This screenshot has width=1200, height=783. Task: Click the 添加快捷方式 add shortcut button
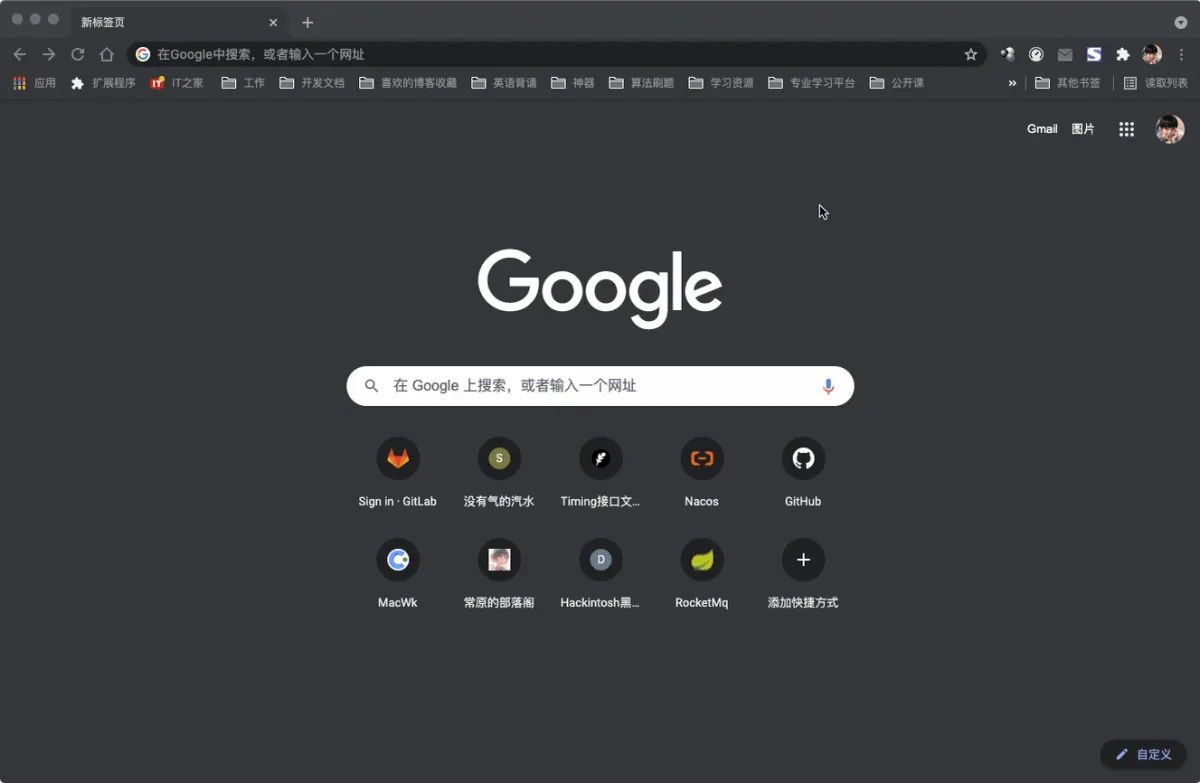click(x=803, y=560)
